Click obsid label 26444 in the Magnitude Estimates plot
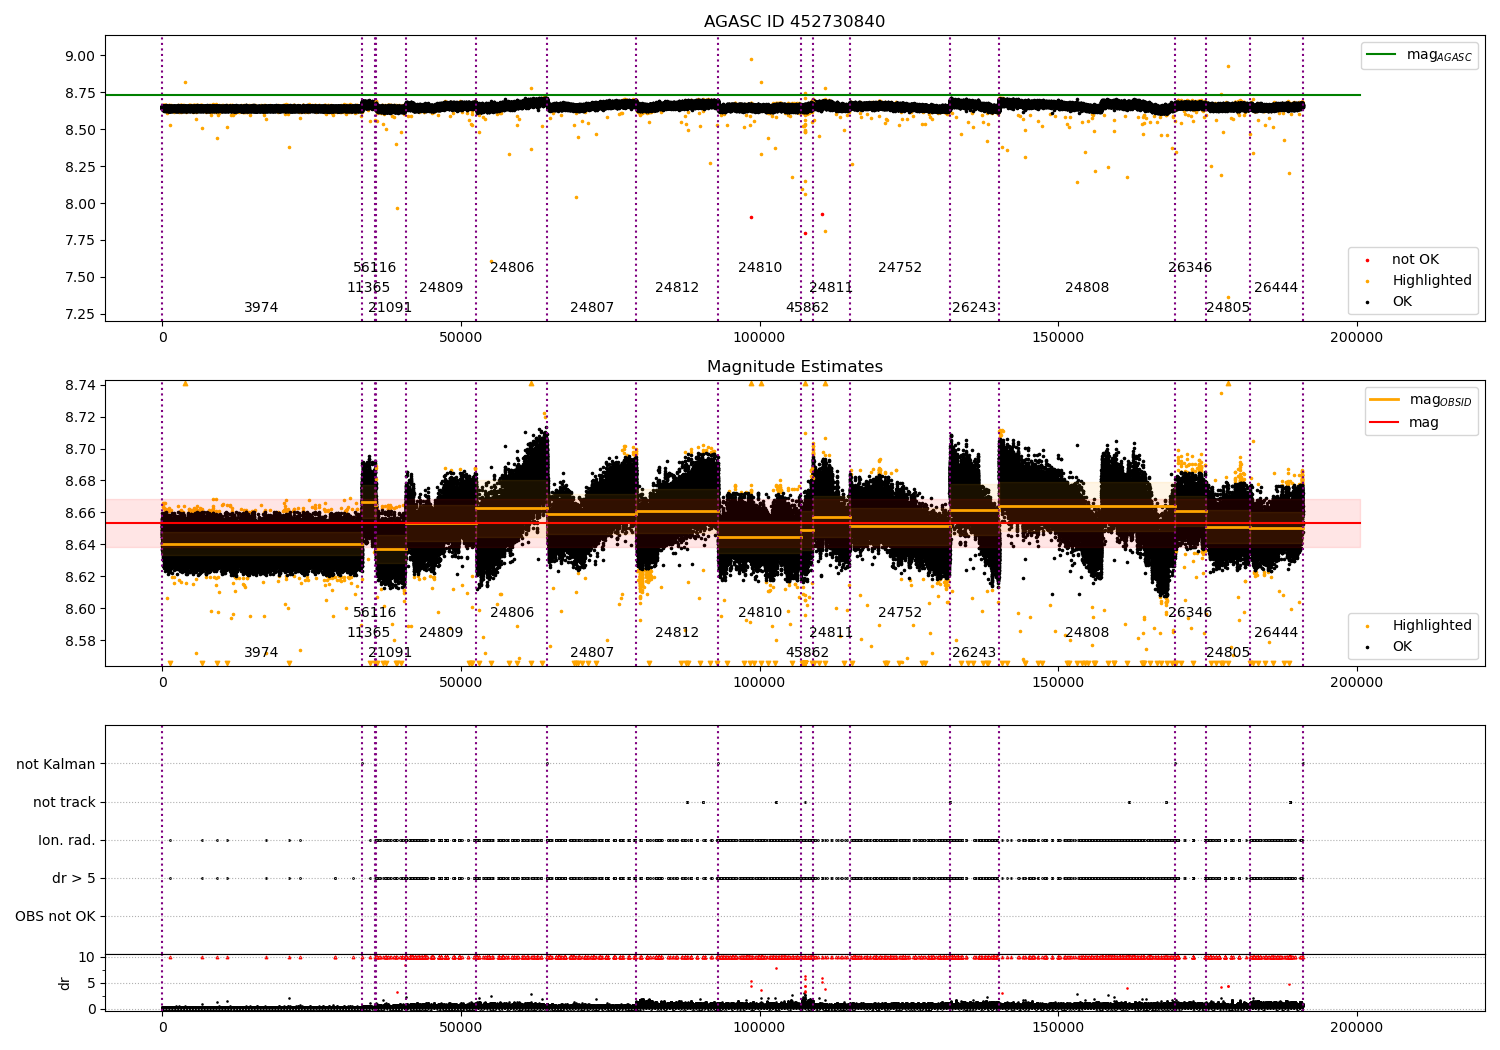Image resolution: width=1500 pixels, height=1050 pixels. coord(1276,633)
